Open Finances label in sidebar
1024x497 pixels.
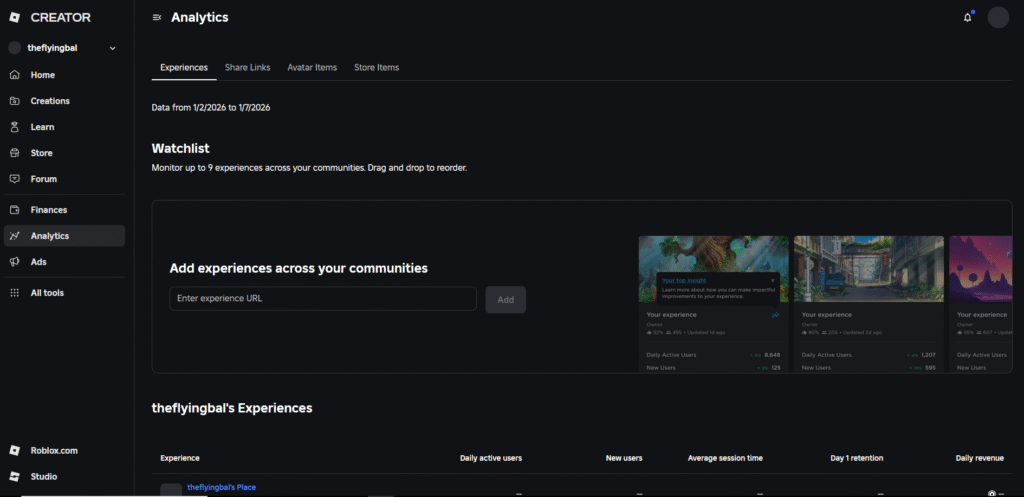click(49, 210)
